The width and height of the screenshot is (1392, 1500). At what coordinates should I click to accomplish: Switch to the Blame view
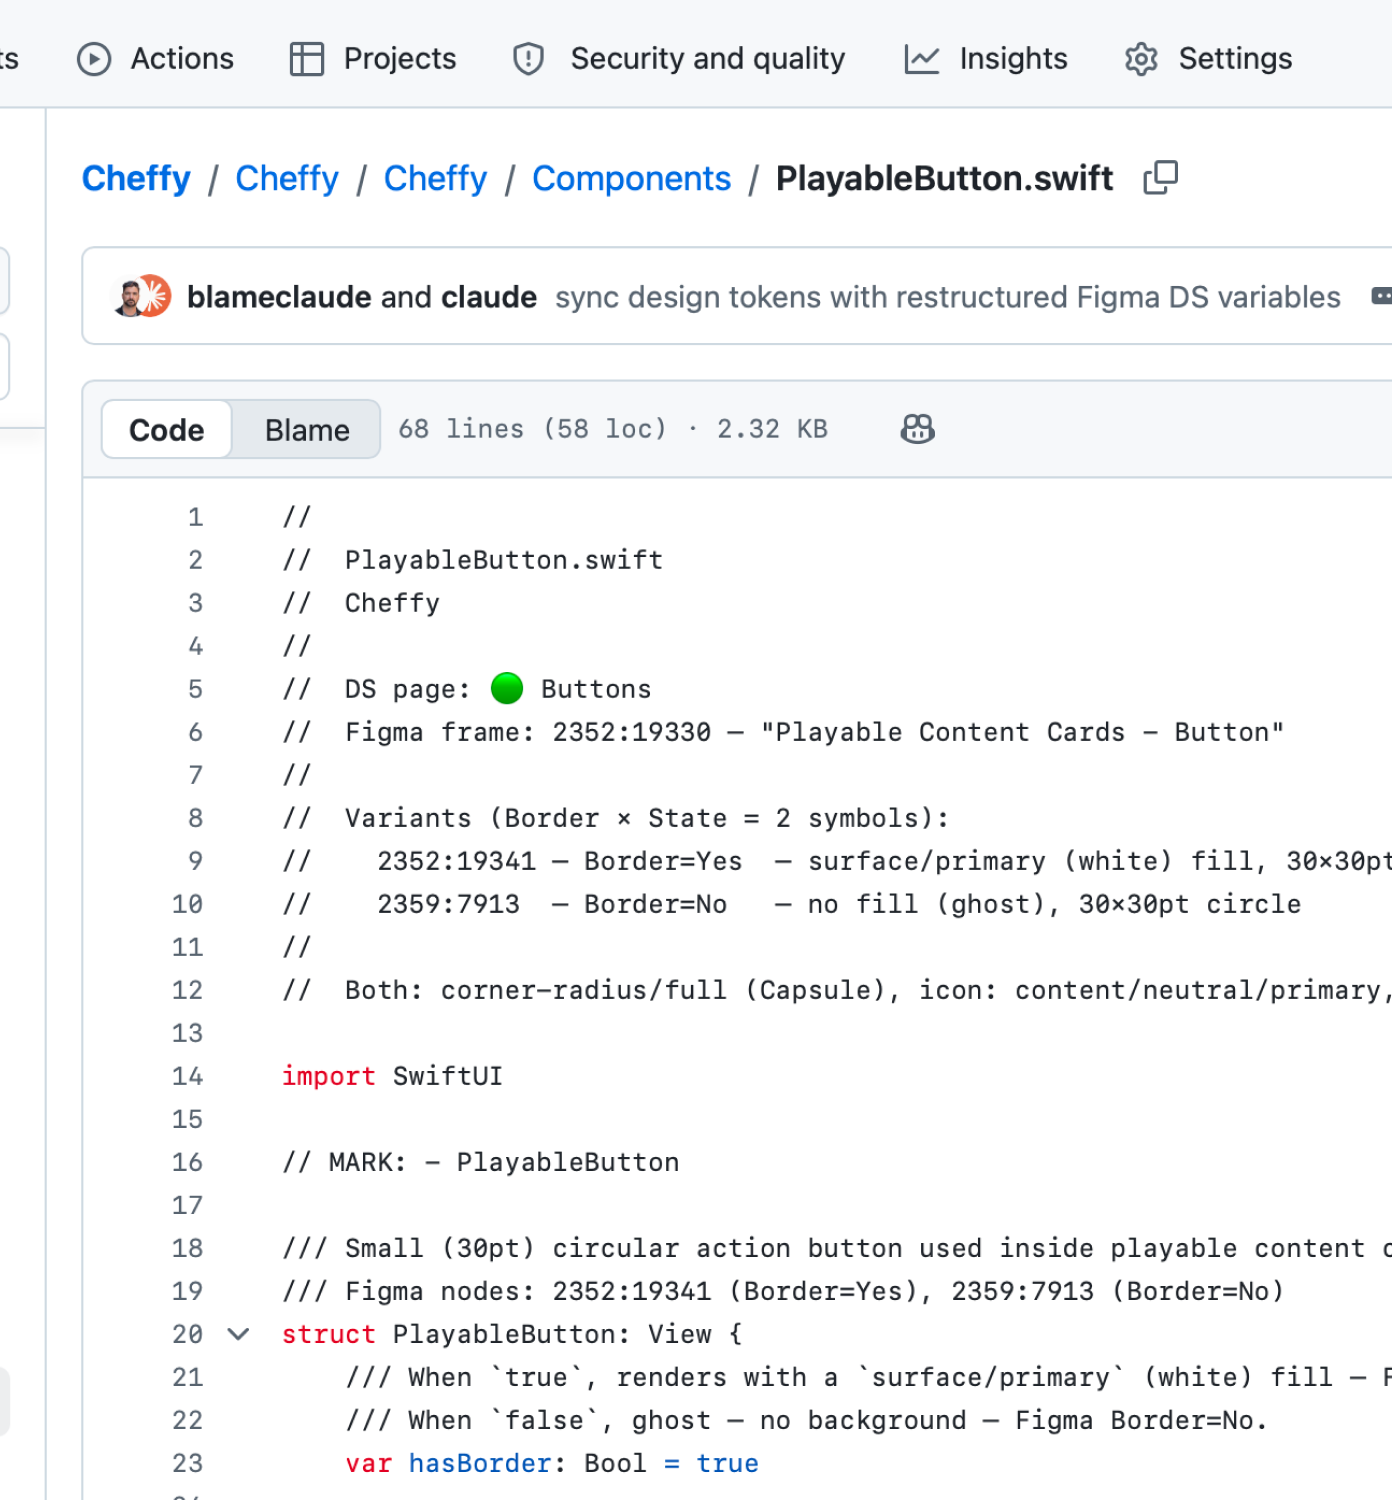click(307, 430)
